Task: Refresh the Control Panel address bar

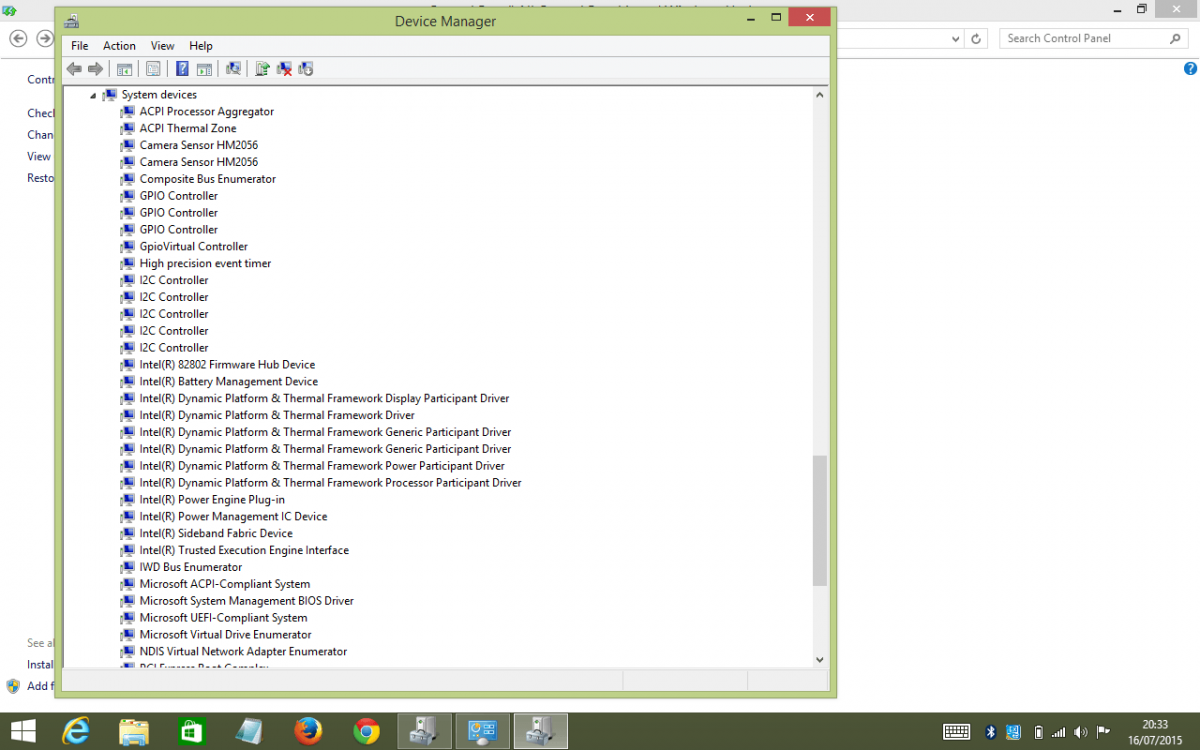Action: click(978, 39)
